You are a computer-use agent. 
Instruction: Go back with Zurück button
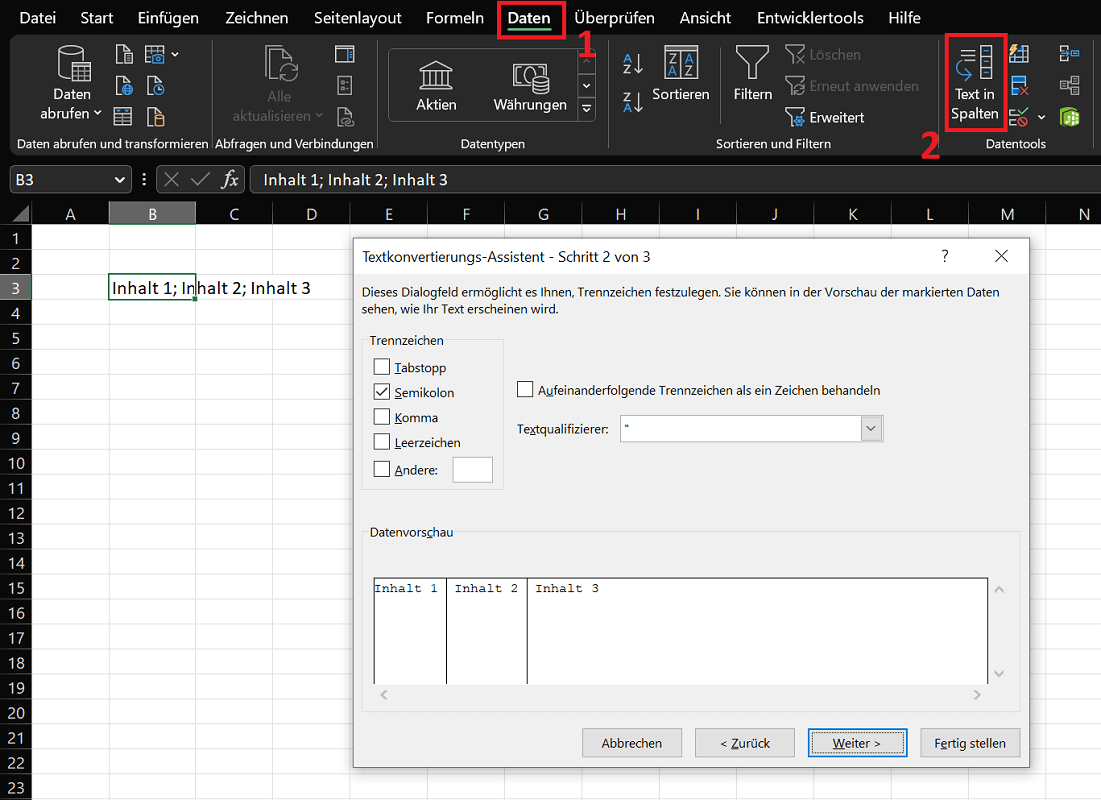click(x=744, y=742)
